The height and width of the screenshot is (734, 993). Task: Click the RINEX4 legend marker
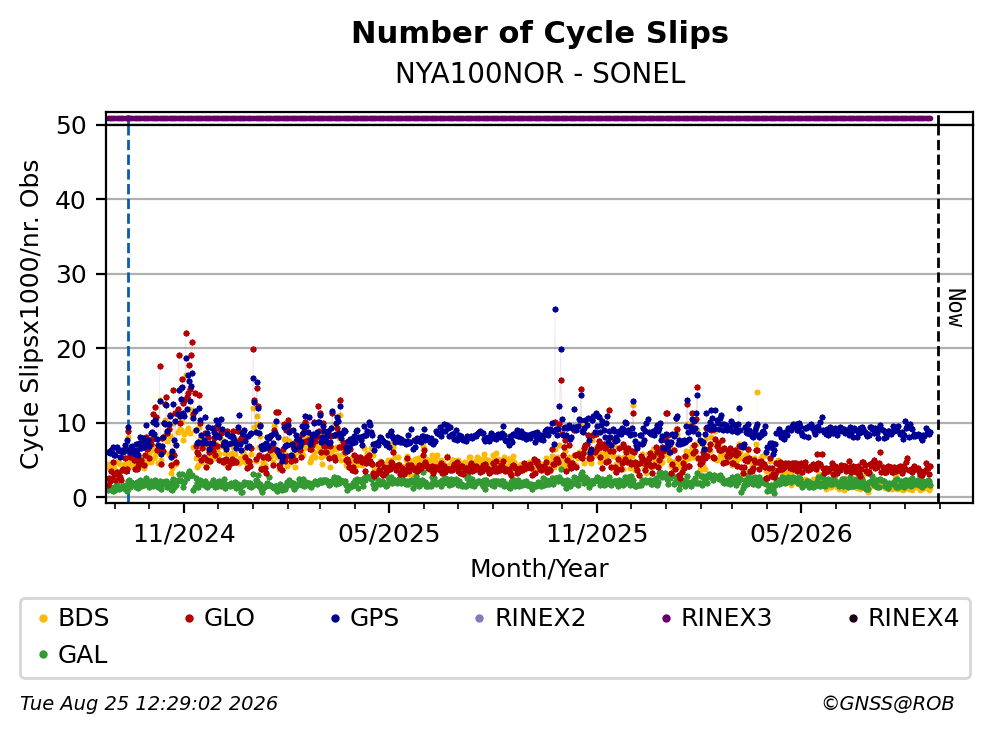853,618
